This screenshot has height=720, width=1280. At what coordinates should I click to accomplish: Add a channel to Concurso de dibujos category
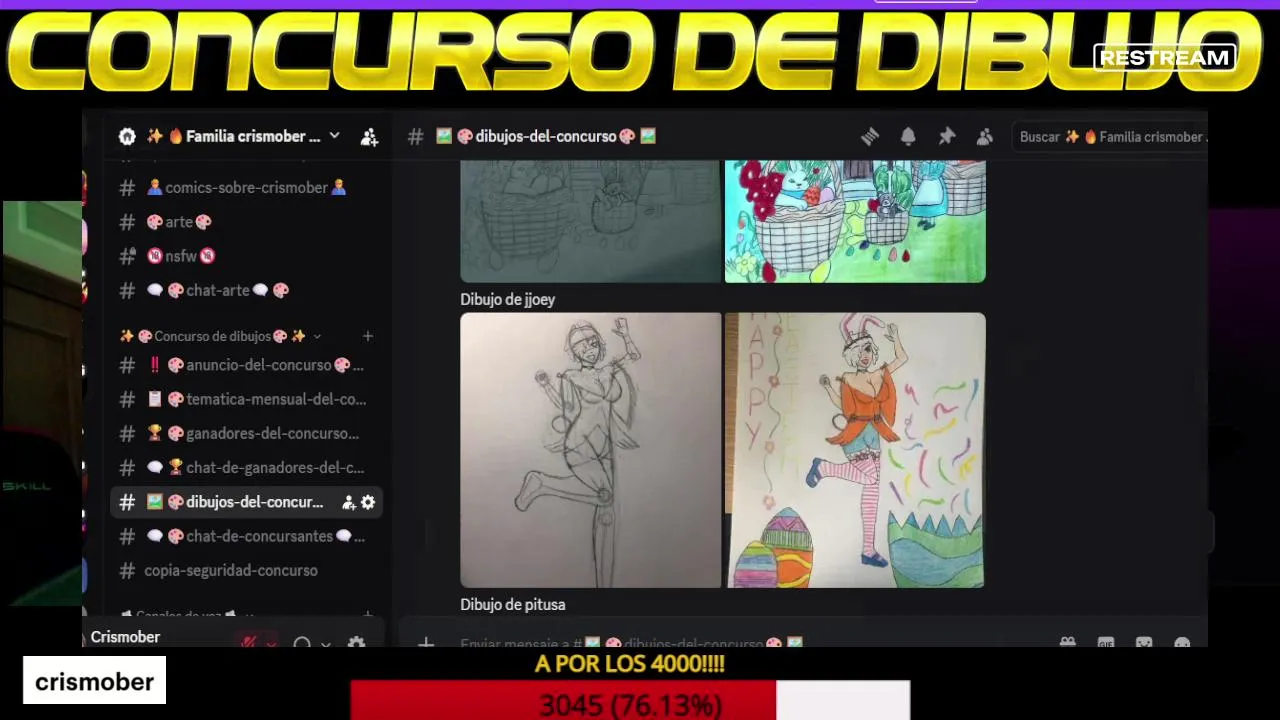pos(368,336)
